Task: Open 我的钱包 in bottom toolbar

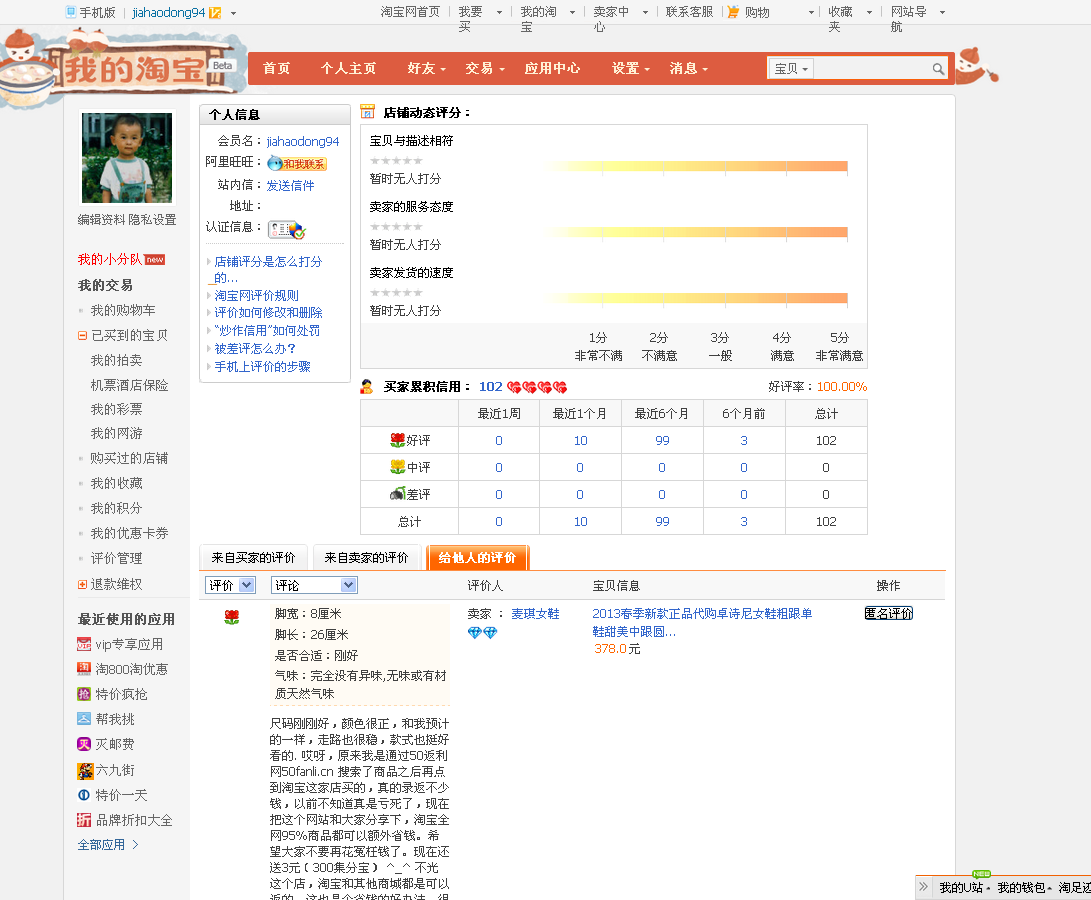Action: 1021,887
